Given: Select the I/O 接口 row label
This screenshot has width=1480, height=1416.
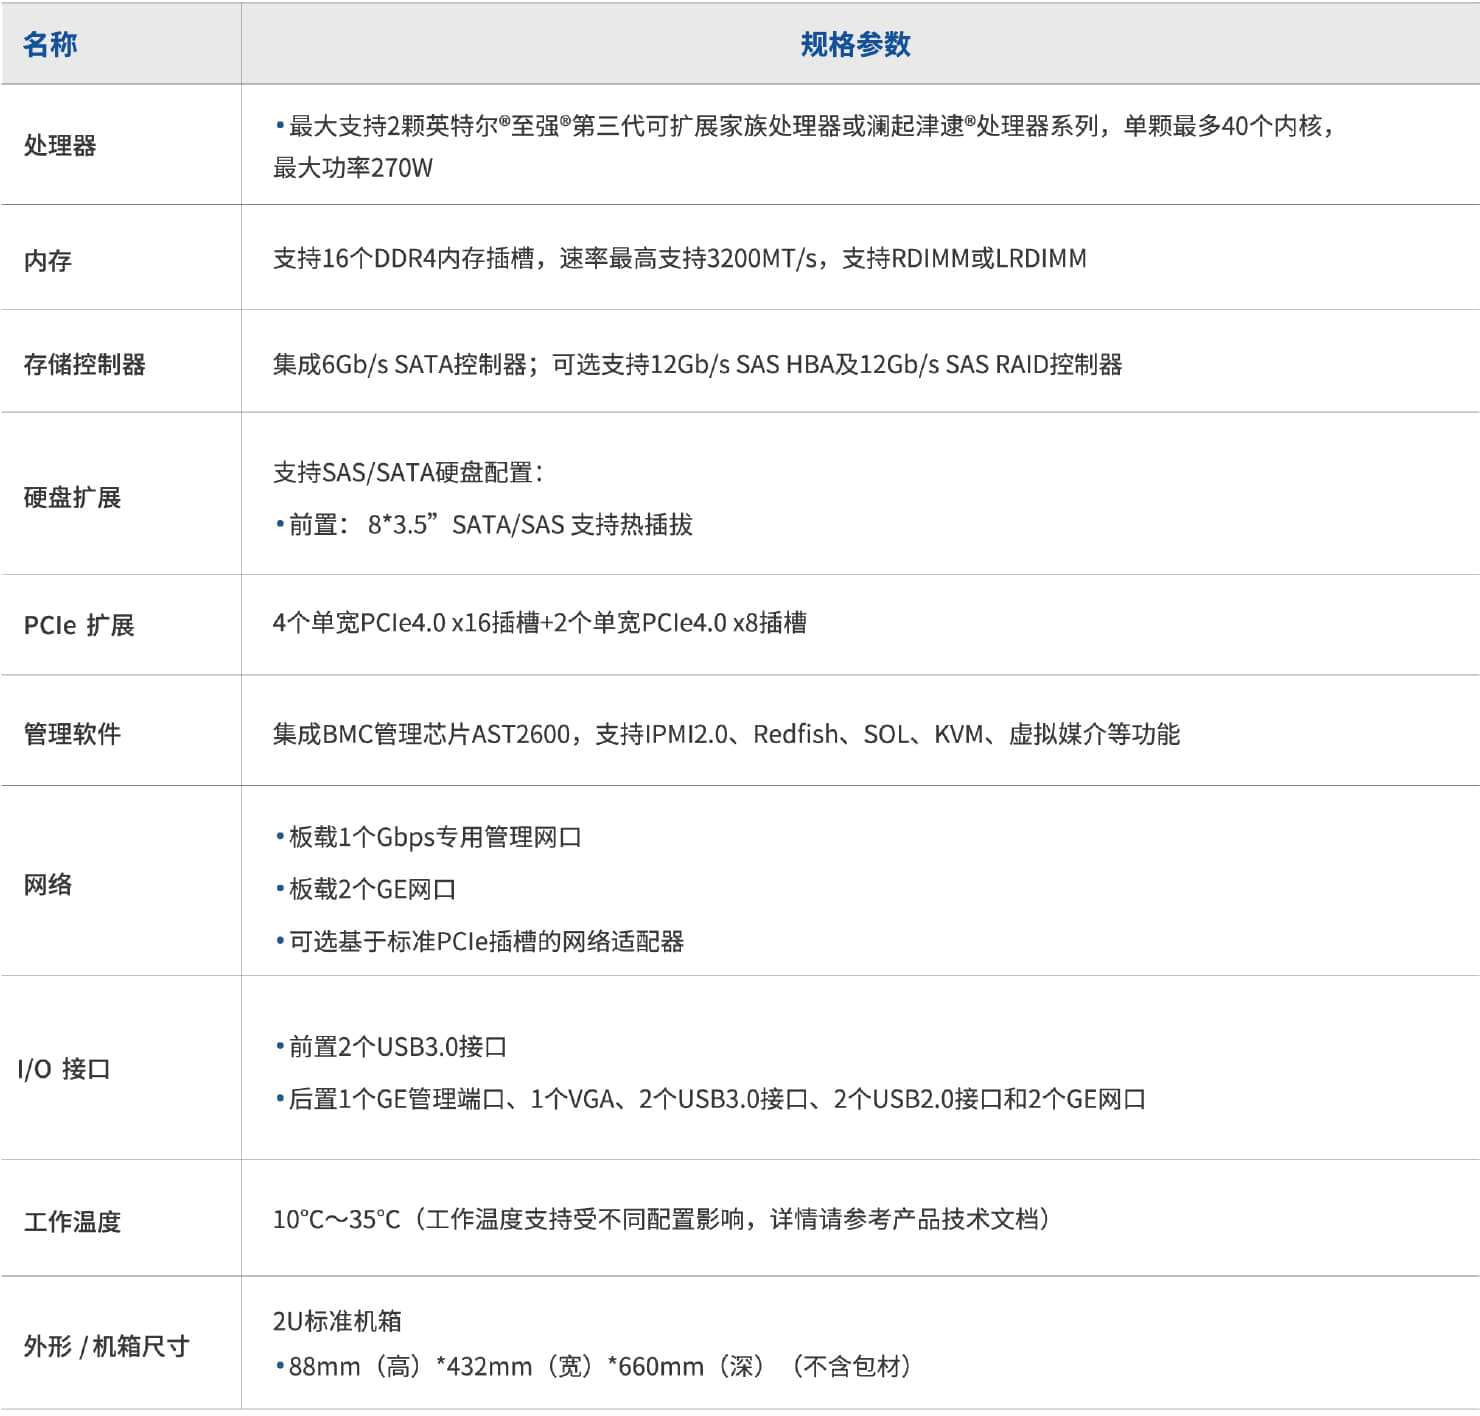Looking at the screenshot, I should 64,1069.
